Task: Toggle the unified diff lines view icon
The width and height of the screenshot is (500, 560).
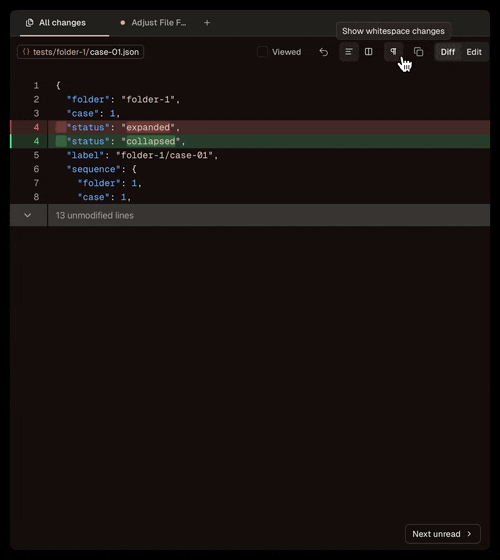Action: pos(349,52)
